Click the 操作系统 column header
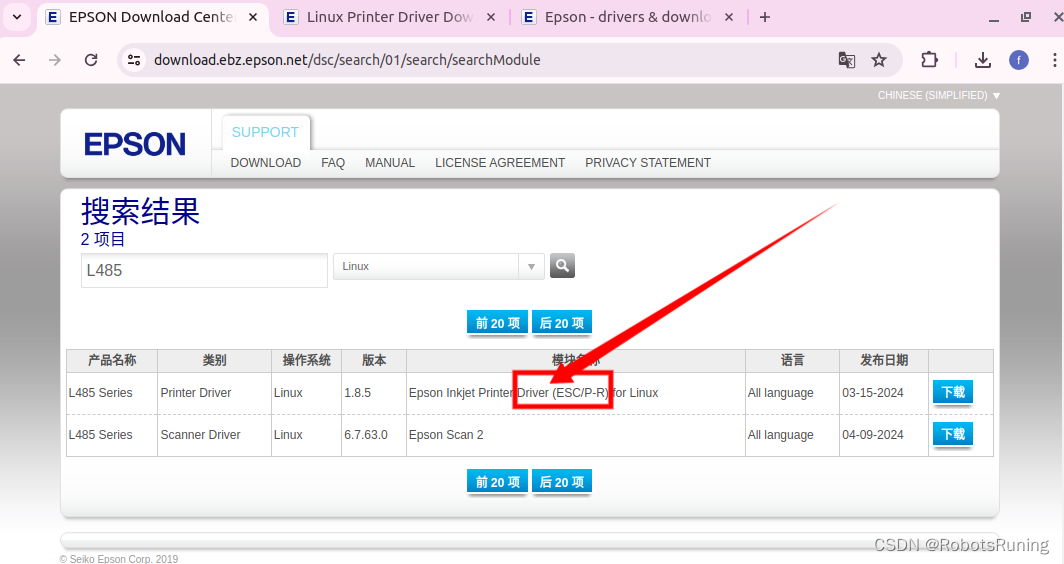Viewport: 1064px width, 564px height. [306, 360]
